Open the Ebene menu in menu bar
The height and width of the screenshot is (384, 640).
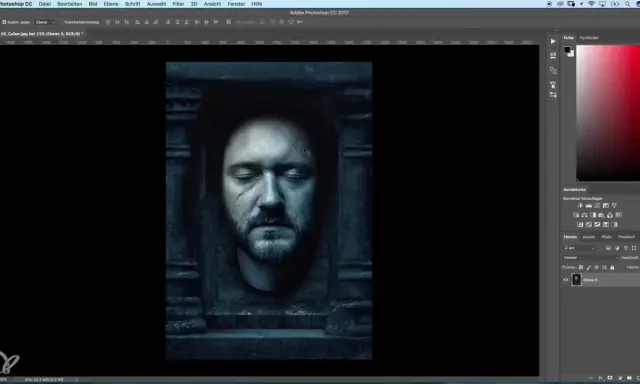(111, 4)
